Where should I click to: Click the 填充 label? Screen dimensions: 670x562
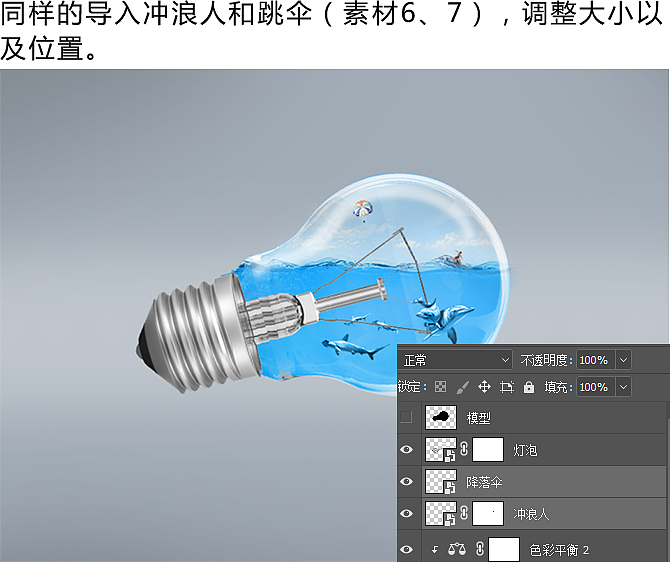558,387
